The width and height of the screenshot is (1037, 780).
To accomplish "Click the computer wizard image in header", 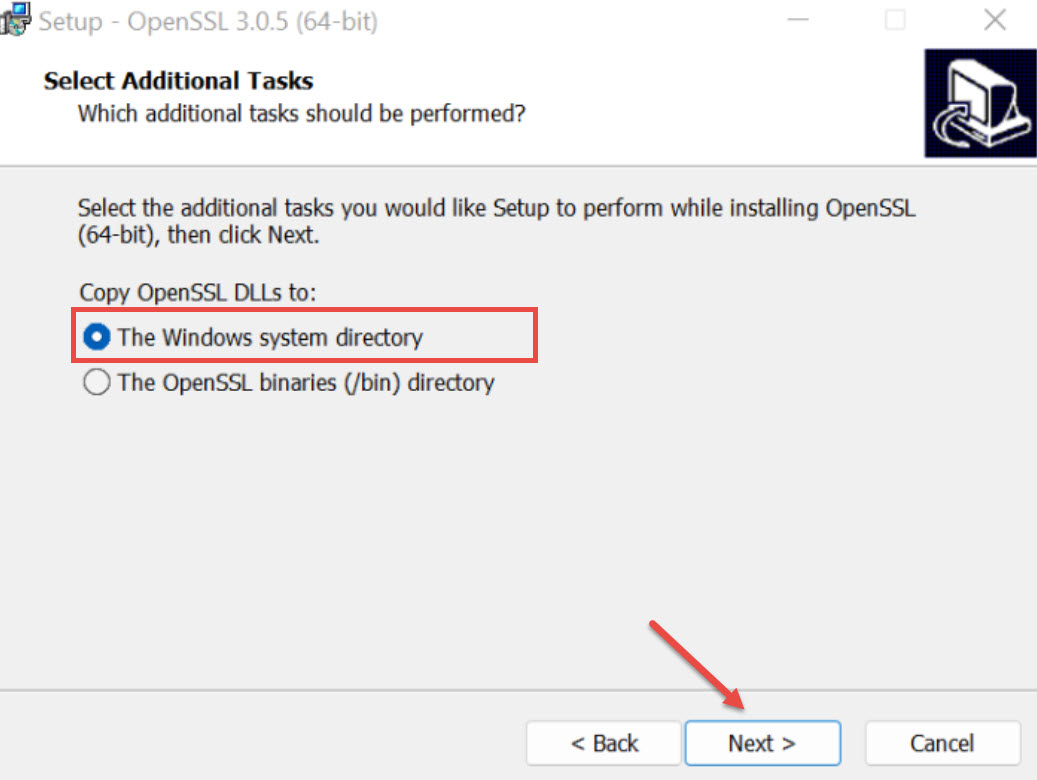I will 978,105.
